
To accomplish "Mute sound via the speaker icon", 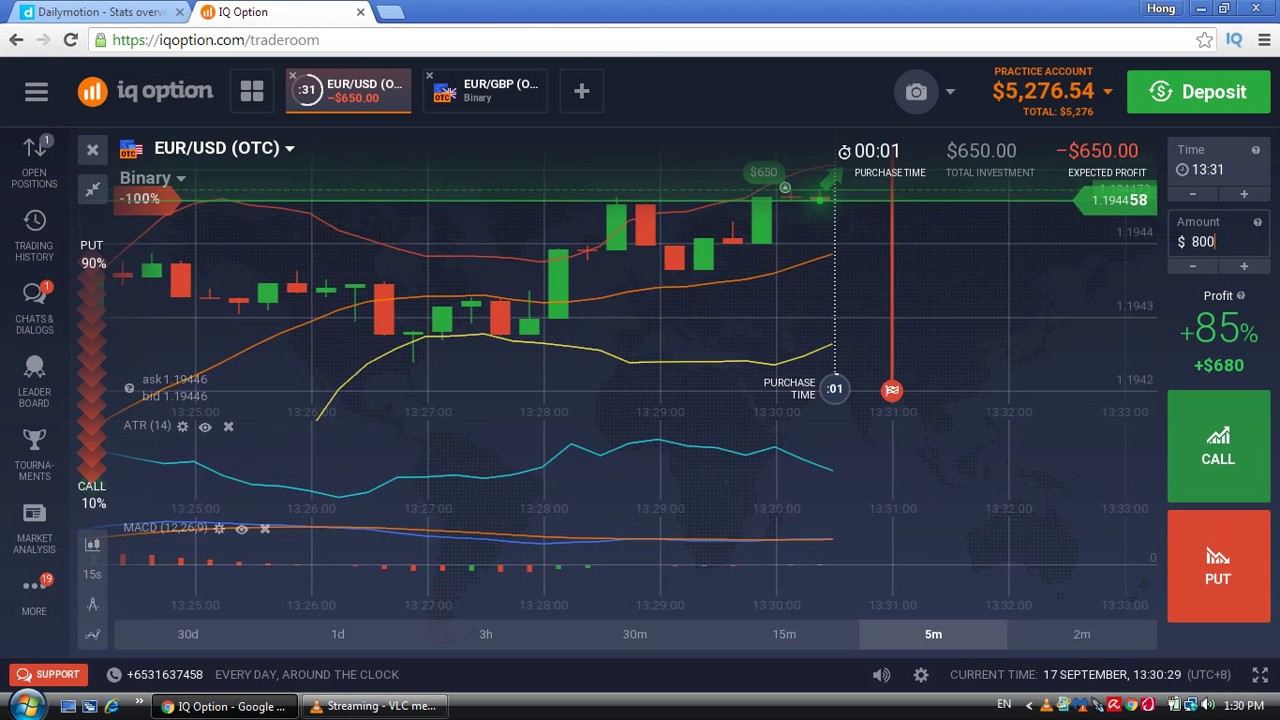I will coord(881,675).
